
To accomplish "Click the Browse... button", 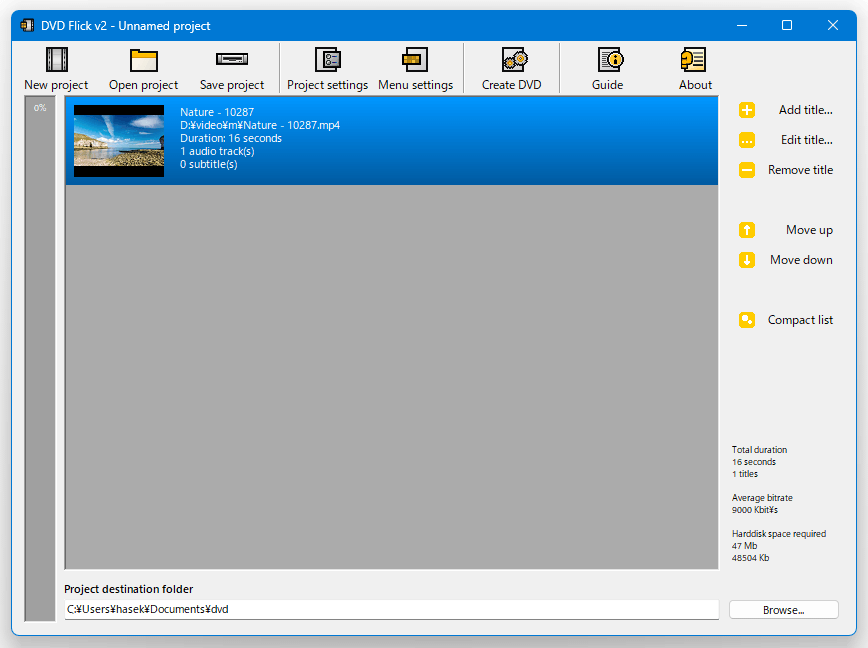I will coord(783,610).
